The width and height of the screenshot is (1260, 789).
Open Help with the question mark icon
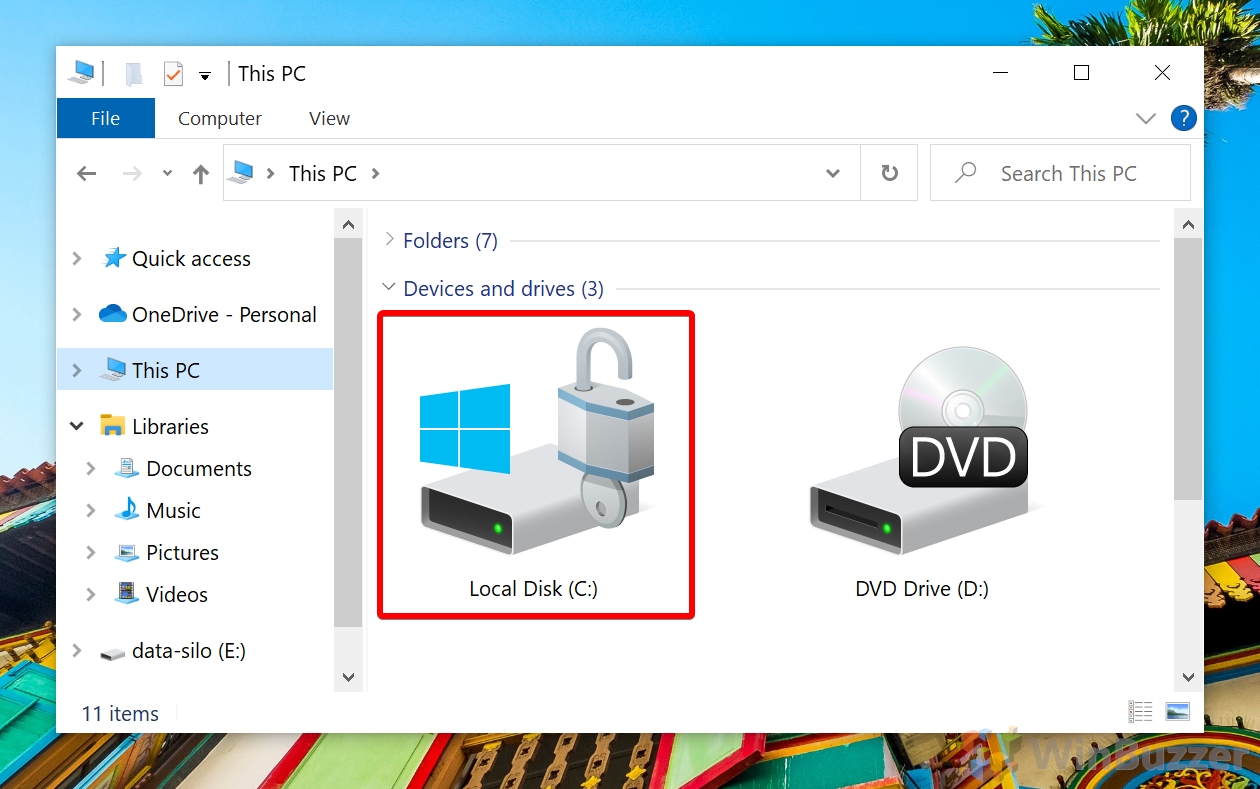tap(1183, 118)
